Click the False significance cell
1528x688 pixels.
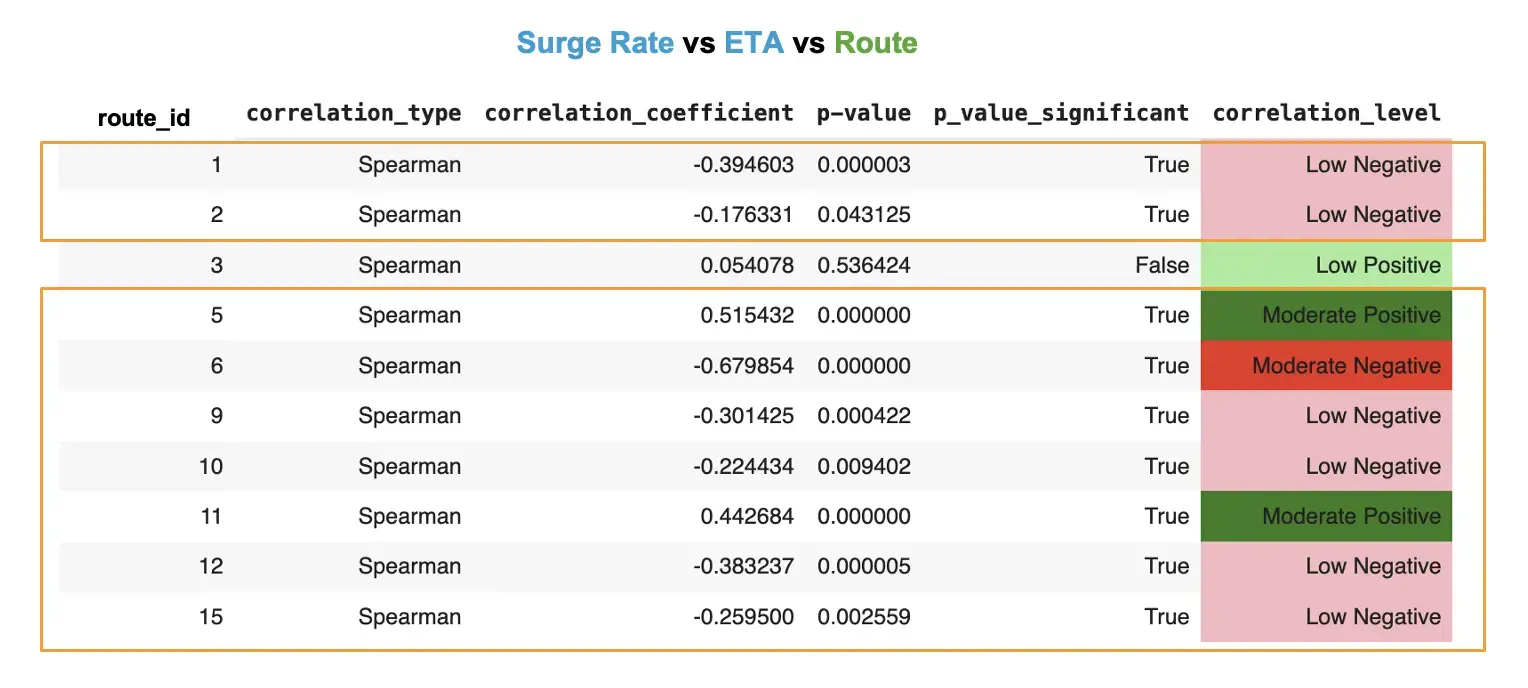click(x=1162, y=265)
